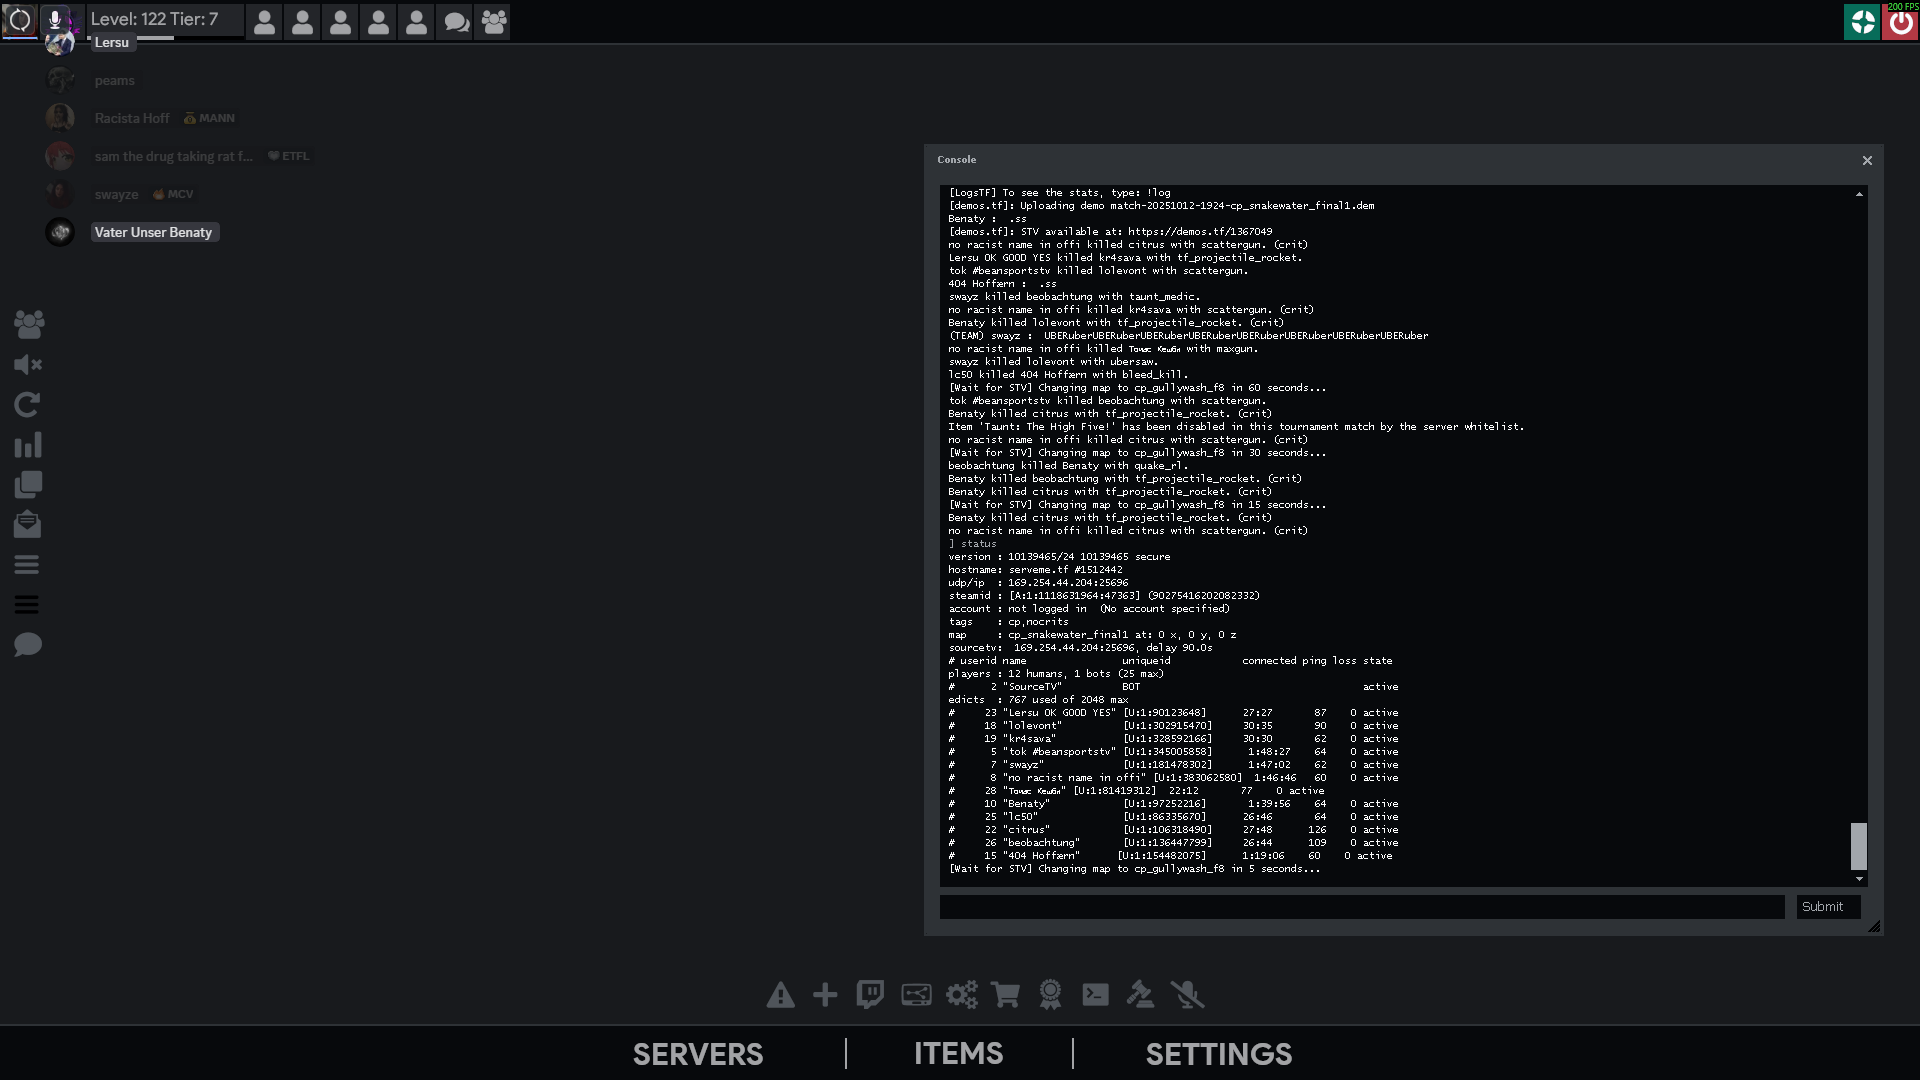Screen dimensions: 1920x1080
Task: Toggle microphone button at top left
Action: point(55,19)
